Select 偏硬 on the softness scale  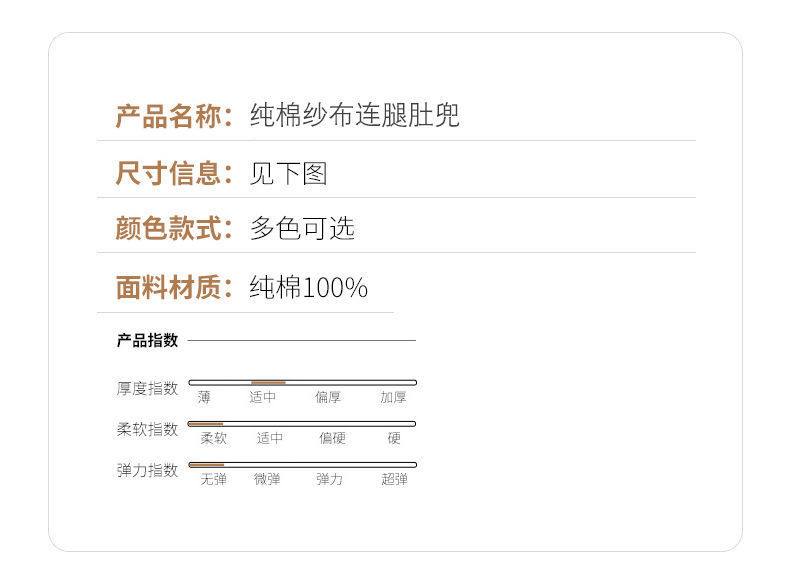[332, 438]
